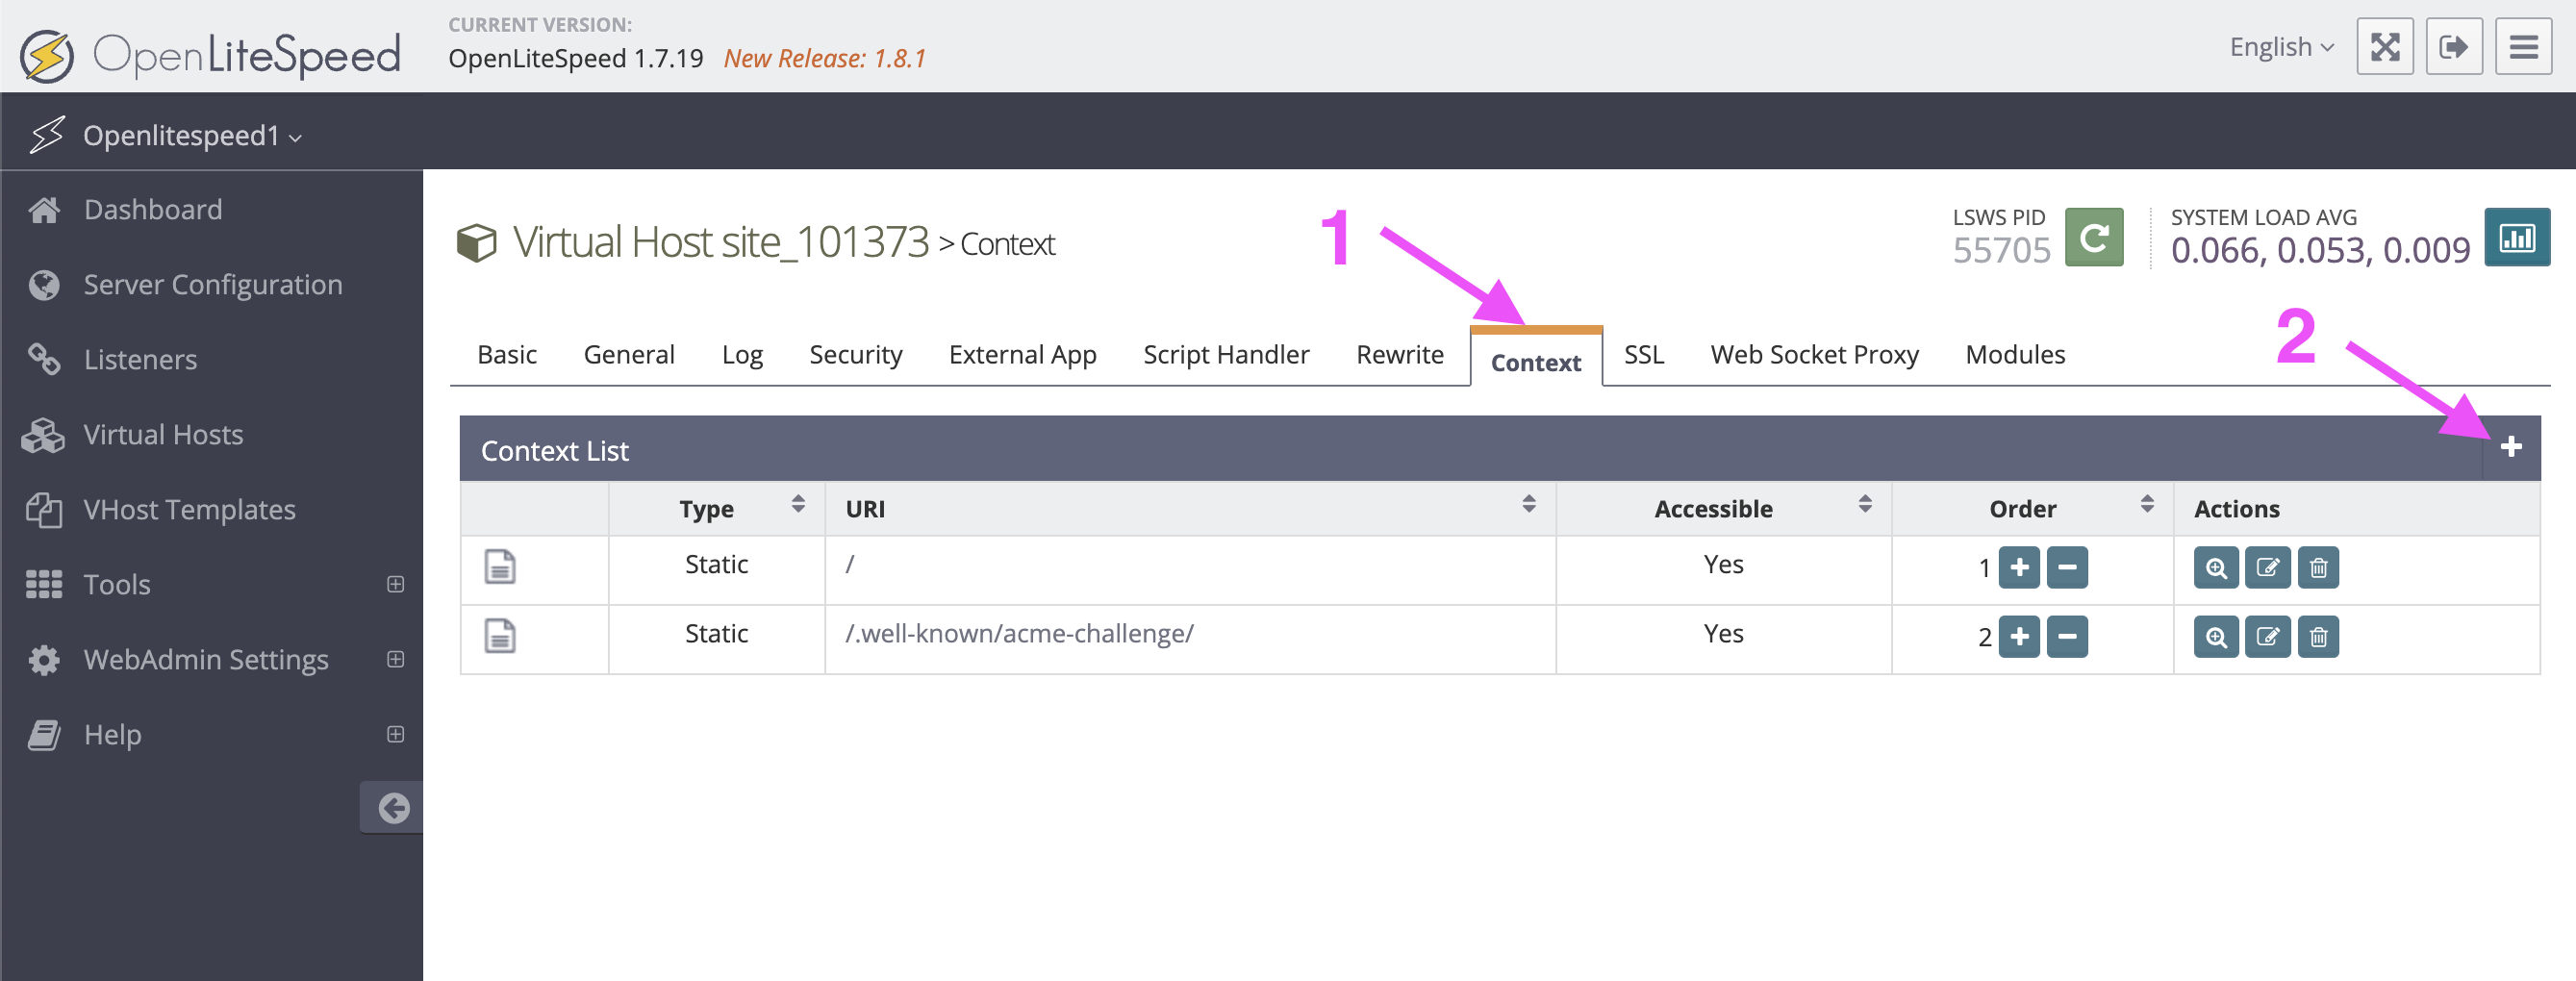
Task: Open the SSL tab
Action: pos(1643,355)
